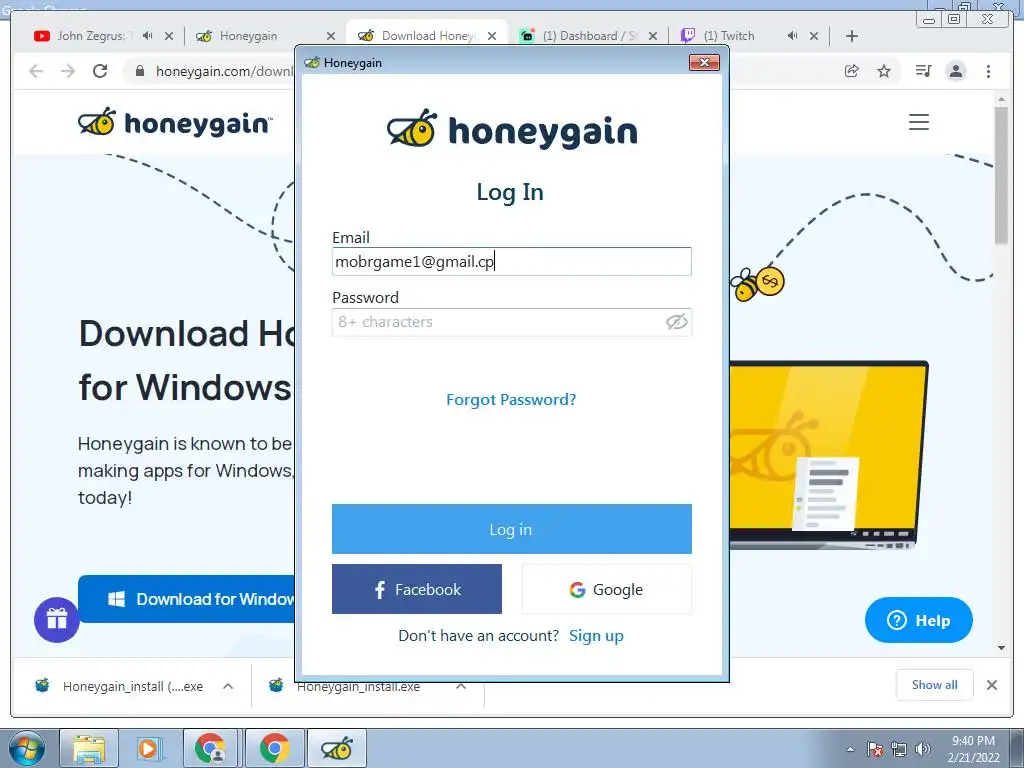
Task: Open Chrome with profile badge in taskbar
Action: coord(210,748)
